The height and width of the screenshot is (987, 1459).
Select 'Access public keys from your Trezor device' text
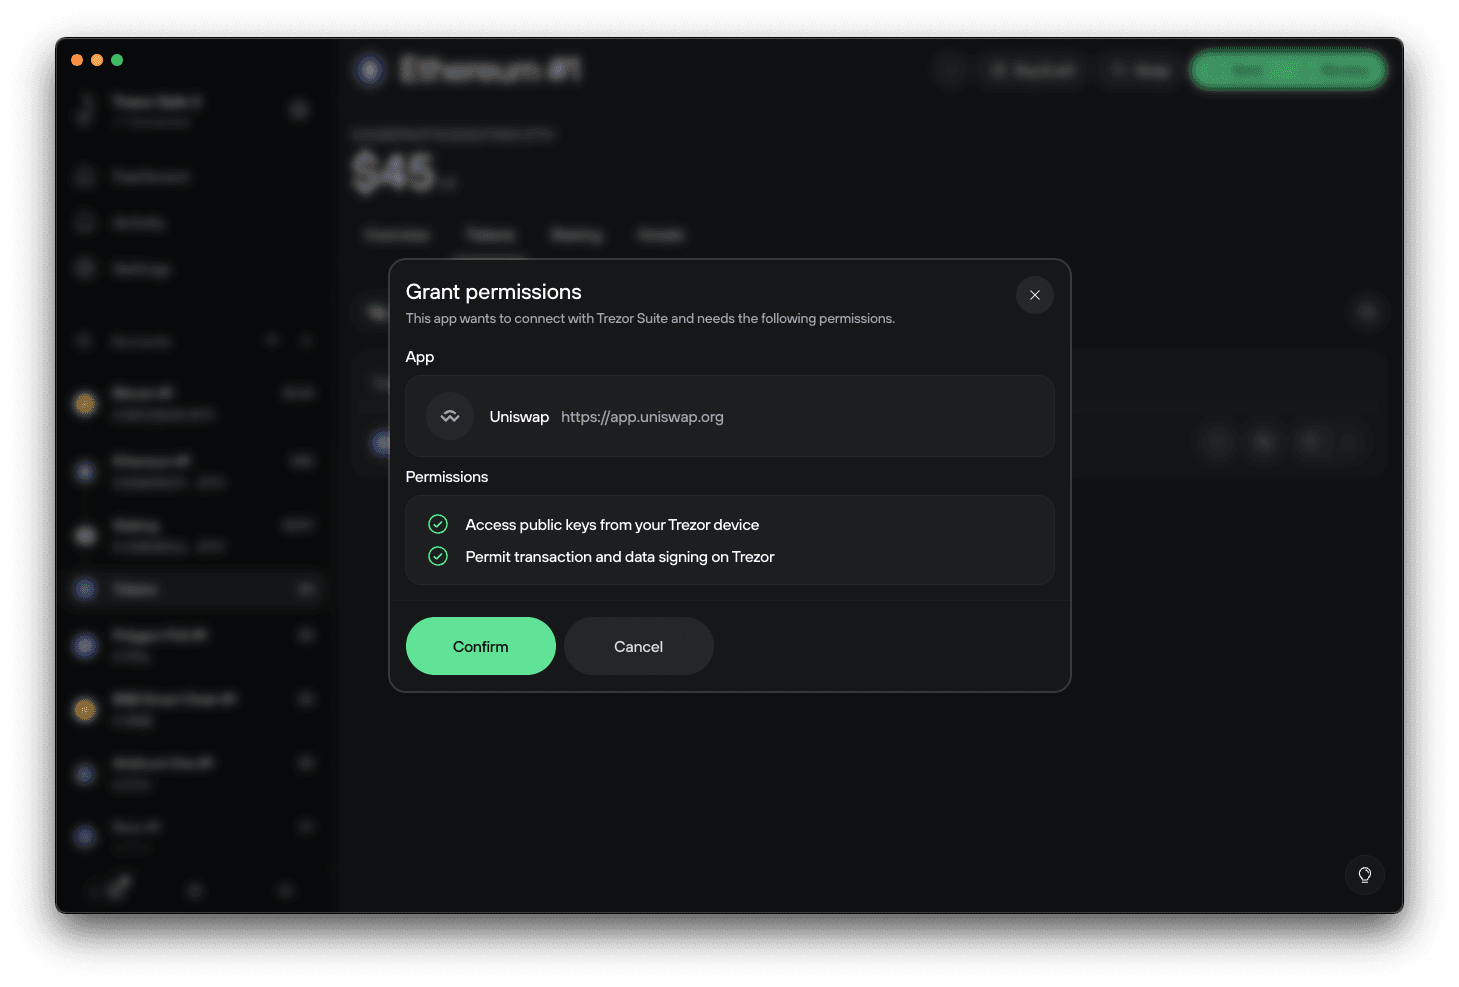point(612,525)
